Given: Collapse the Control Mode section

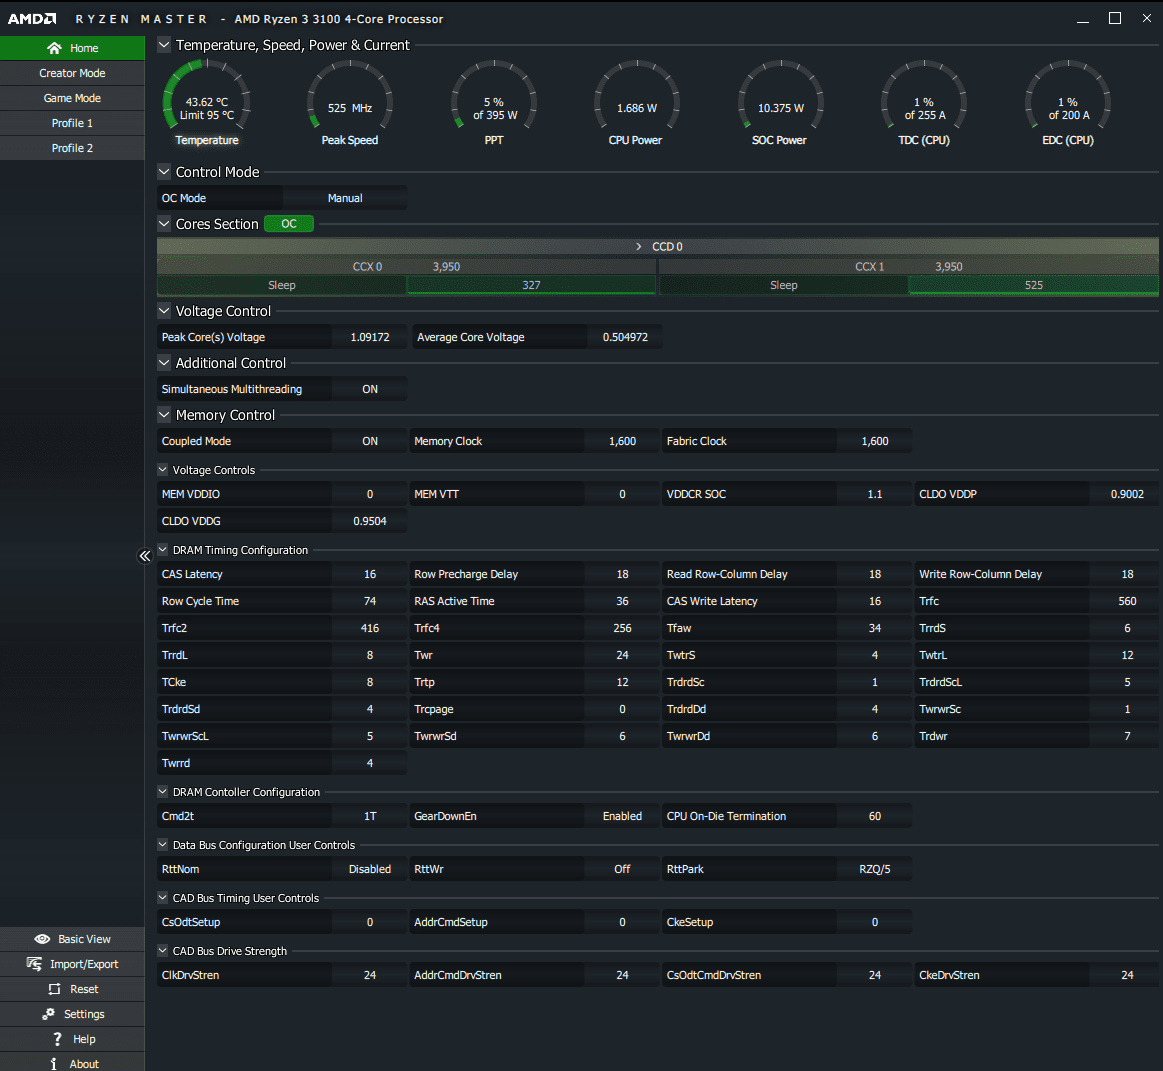Looking at the screenshot, I should pos(164,172).
